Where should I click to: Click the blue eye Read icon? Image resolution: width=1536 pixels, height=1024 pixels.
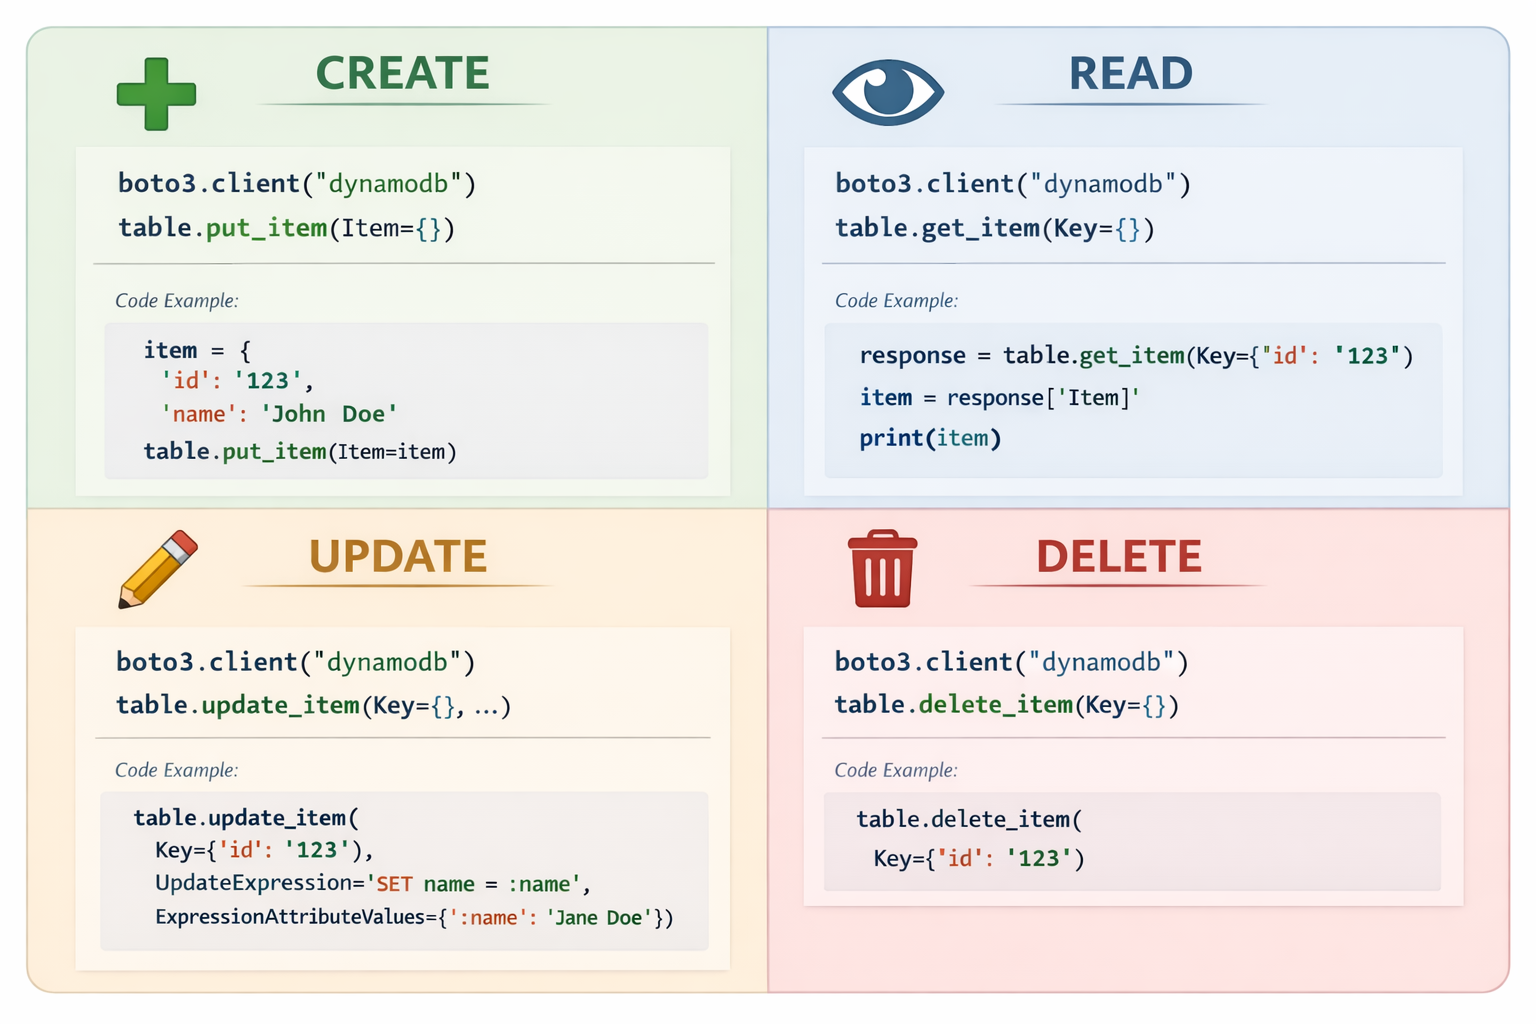point(888,92)
